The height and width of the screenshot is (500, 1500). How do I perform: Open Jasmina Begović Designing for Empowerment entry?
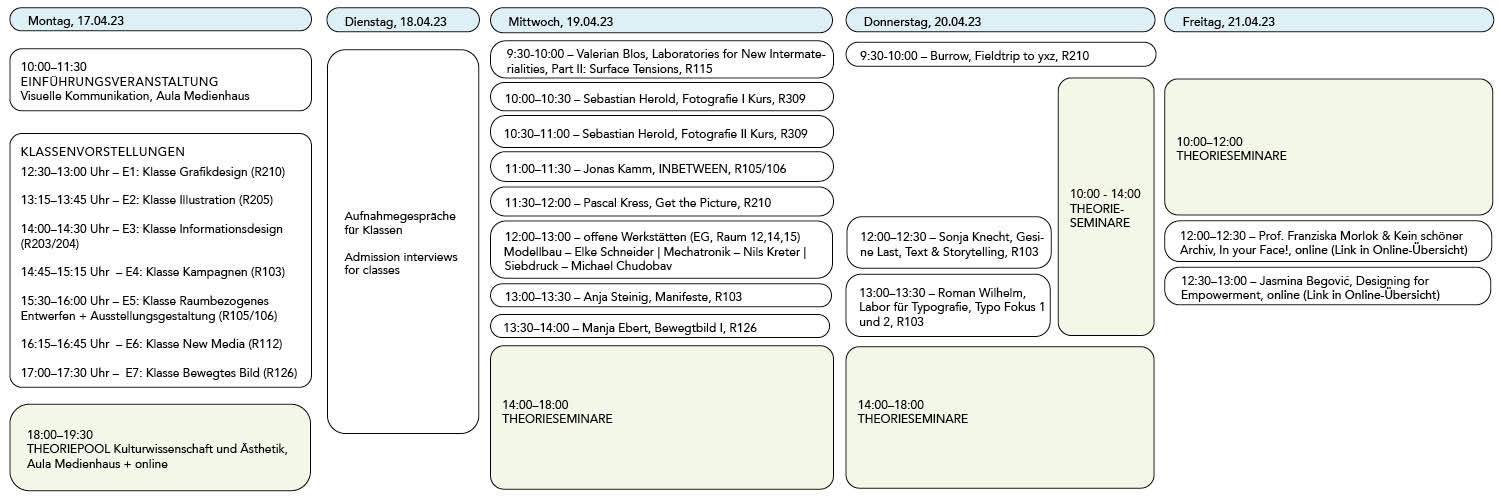1328,287
